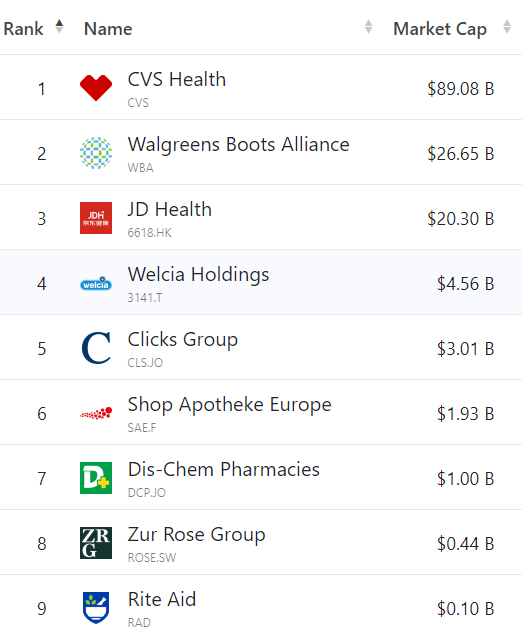
Task: Click the Market Cap header text
Action: pyautogui.click(x=440, y=29)
